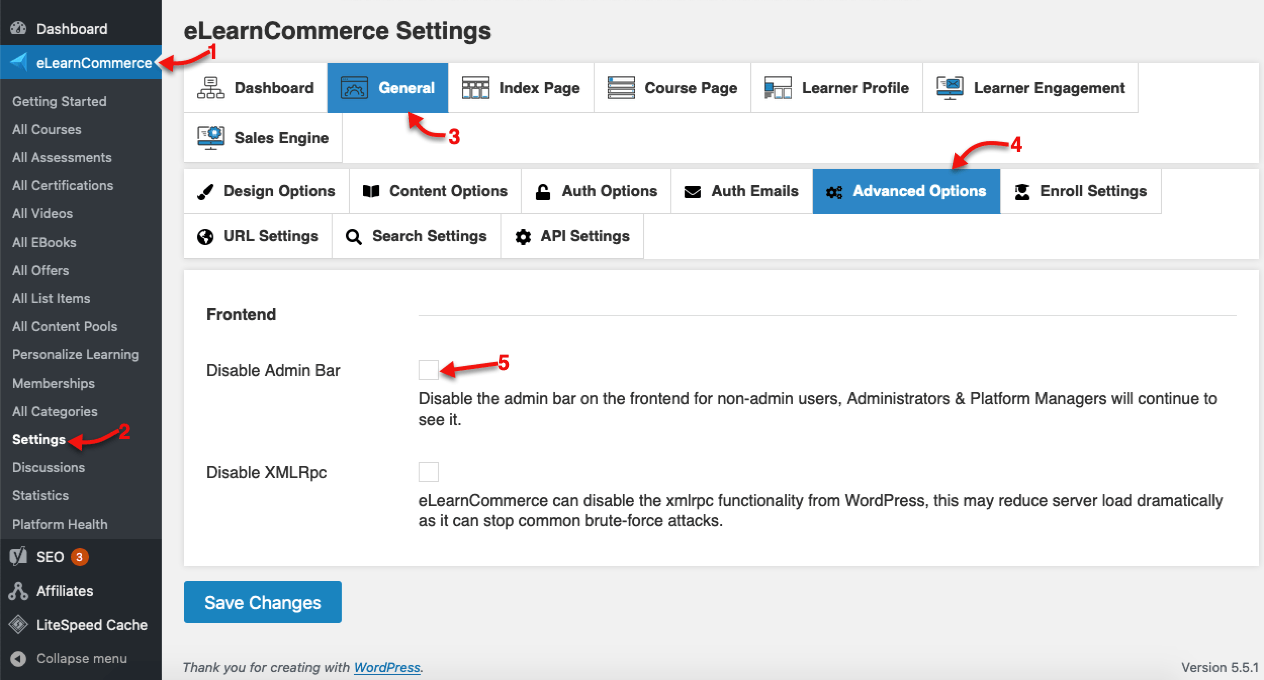Click the Affiliates network icon
This screenshot has width=1264, height=680.
point(18,591)
